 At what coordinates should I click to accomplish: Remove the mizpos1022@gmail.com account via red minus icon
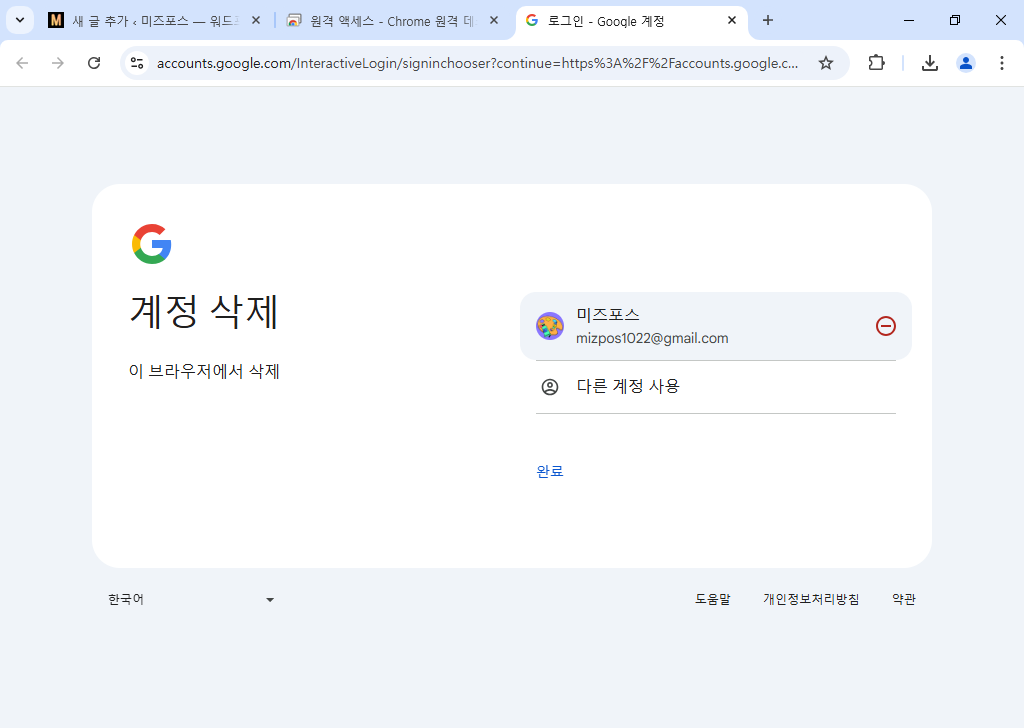point(886,326)
